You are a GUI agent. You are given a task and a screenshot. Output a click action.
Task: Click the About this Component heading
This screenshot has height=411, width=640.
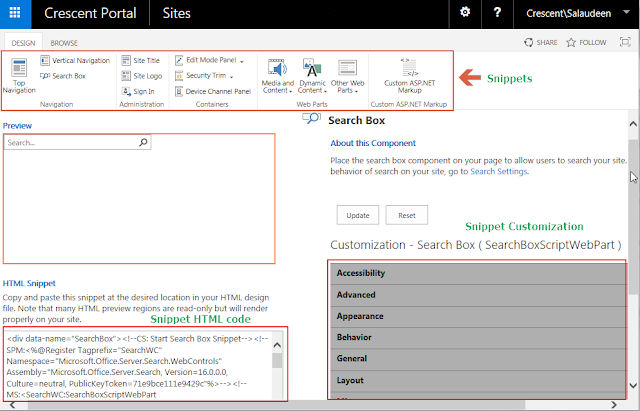coord(373,143)
